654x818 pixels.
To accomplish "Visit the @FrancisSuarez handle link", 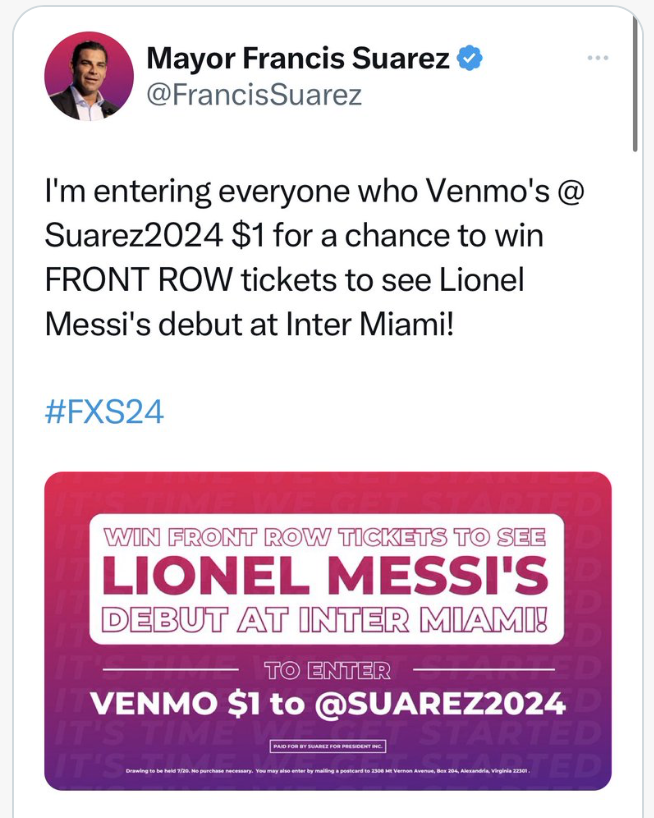I will click(x=254, y=95).
